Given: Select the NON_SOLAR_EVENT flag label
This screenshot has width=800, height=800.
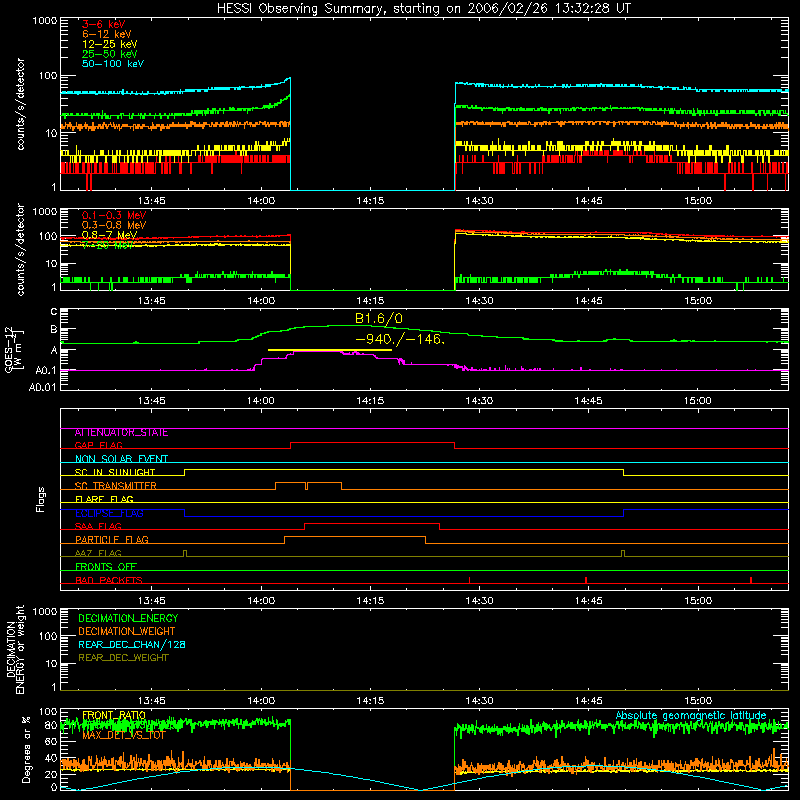Looking at the screenshot, I should [x=121, y=459].
